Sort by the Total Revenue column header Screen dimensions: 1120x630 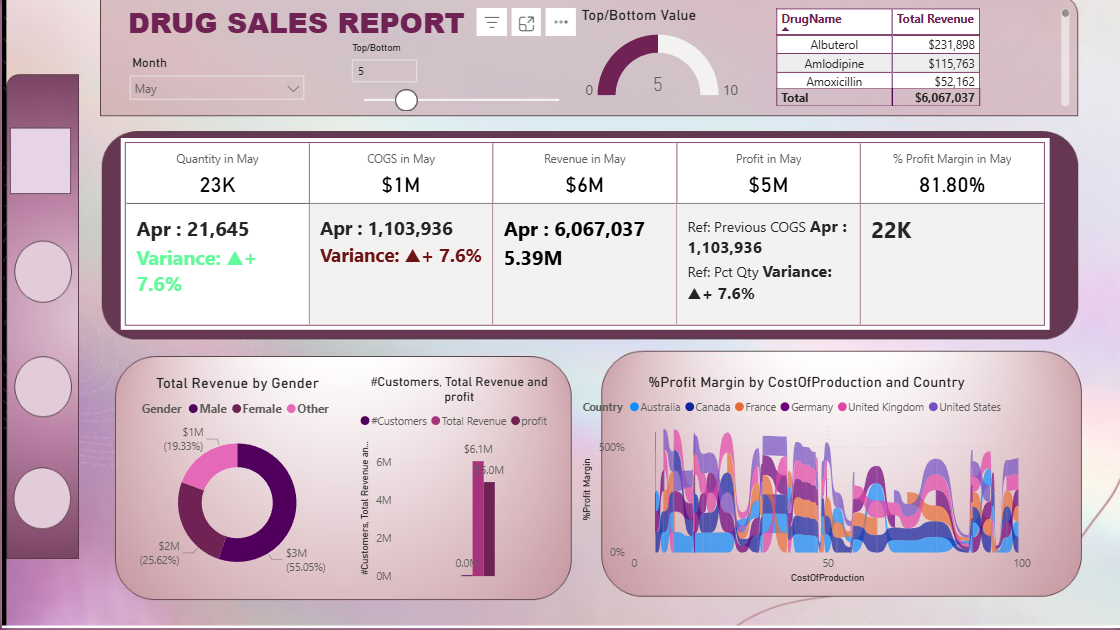coord(935,21)
